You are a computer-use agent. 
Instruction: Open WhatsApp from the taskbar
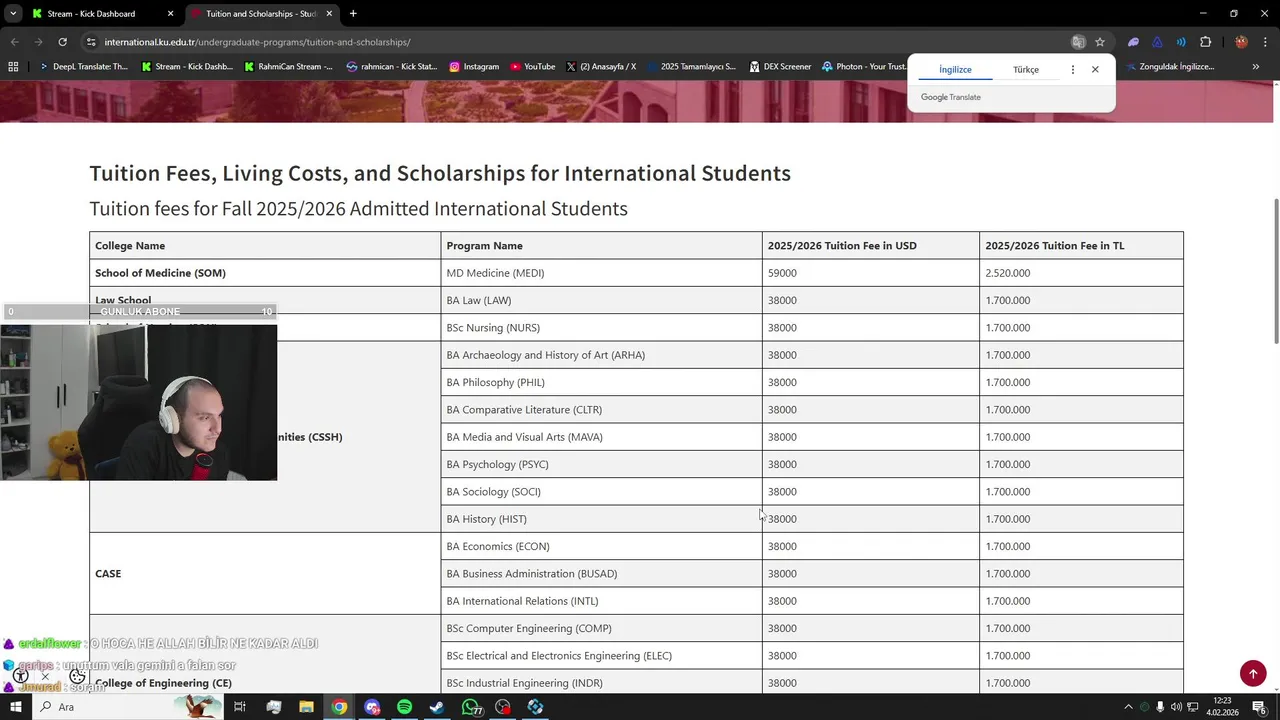[470, 707]
